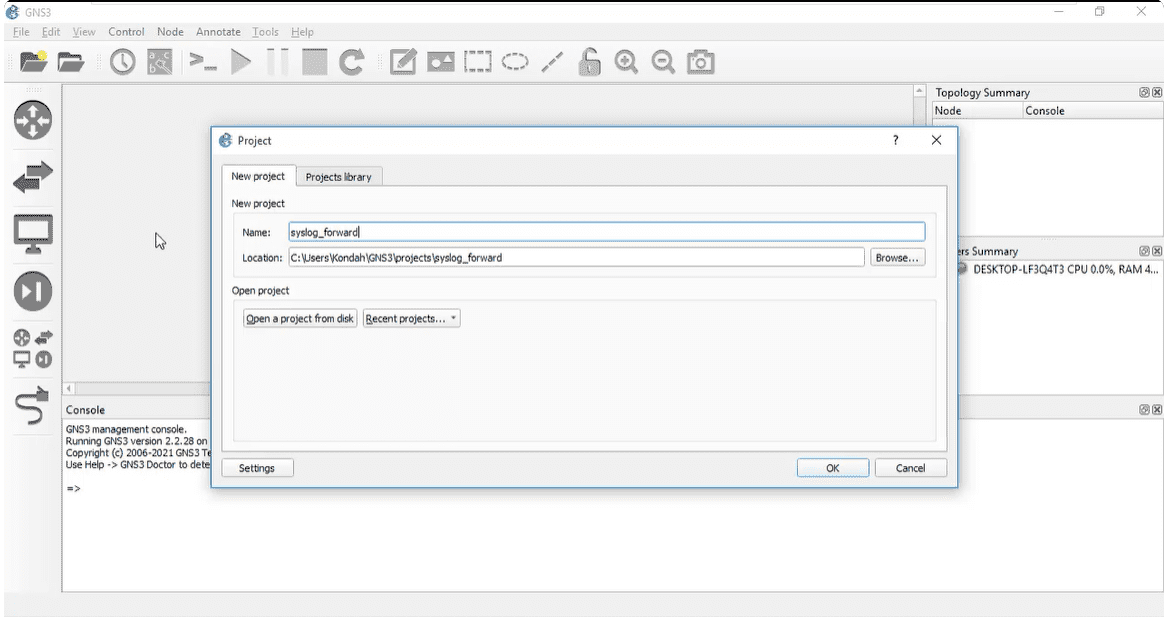The image size is (1165, 617).
Task: Open the View menu
Action: coord(83,32)
